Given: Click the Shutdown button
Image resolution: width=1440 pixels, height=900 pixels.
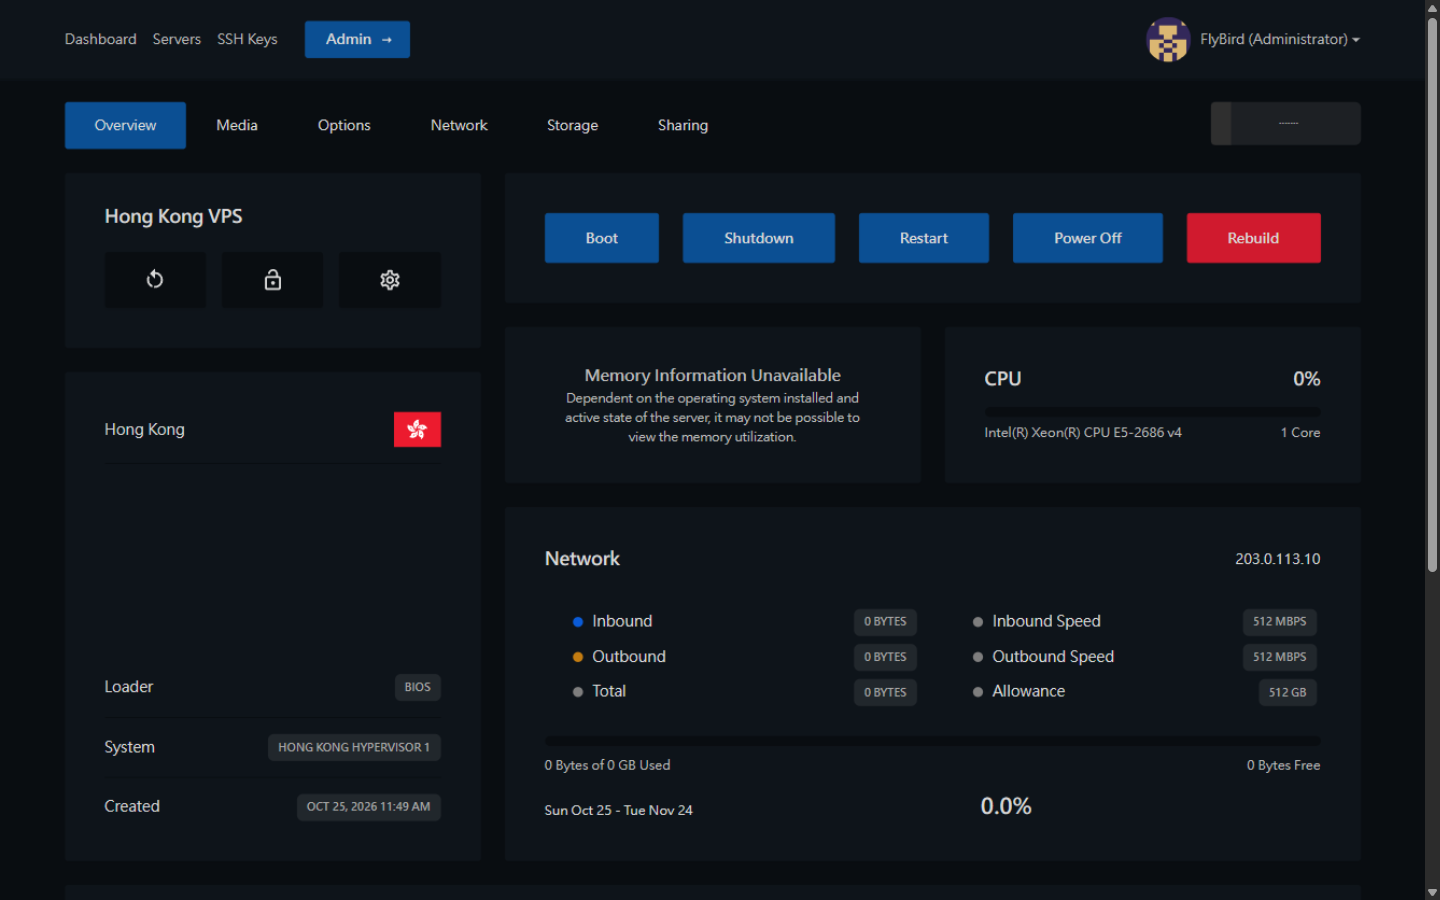Looking at the screenshot, I should [759, 238].
